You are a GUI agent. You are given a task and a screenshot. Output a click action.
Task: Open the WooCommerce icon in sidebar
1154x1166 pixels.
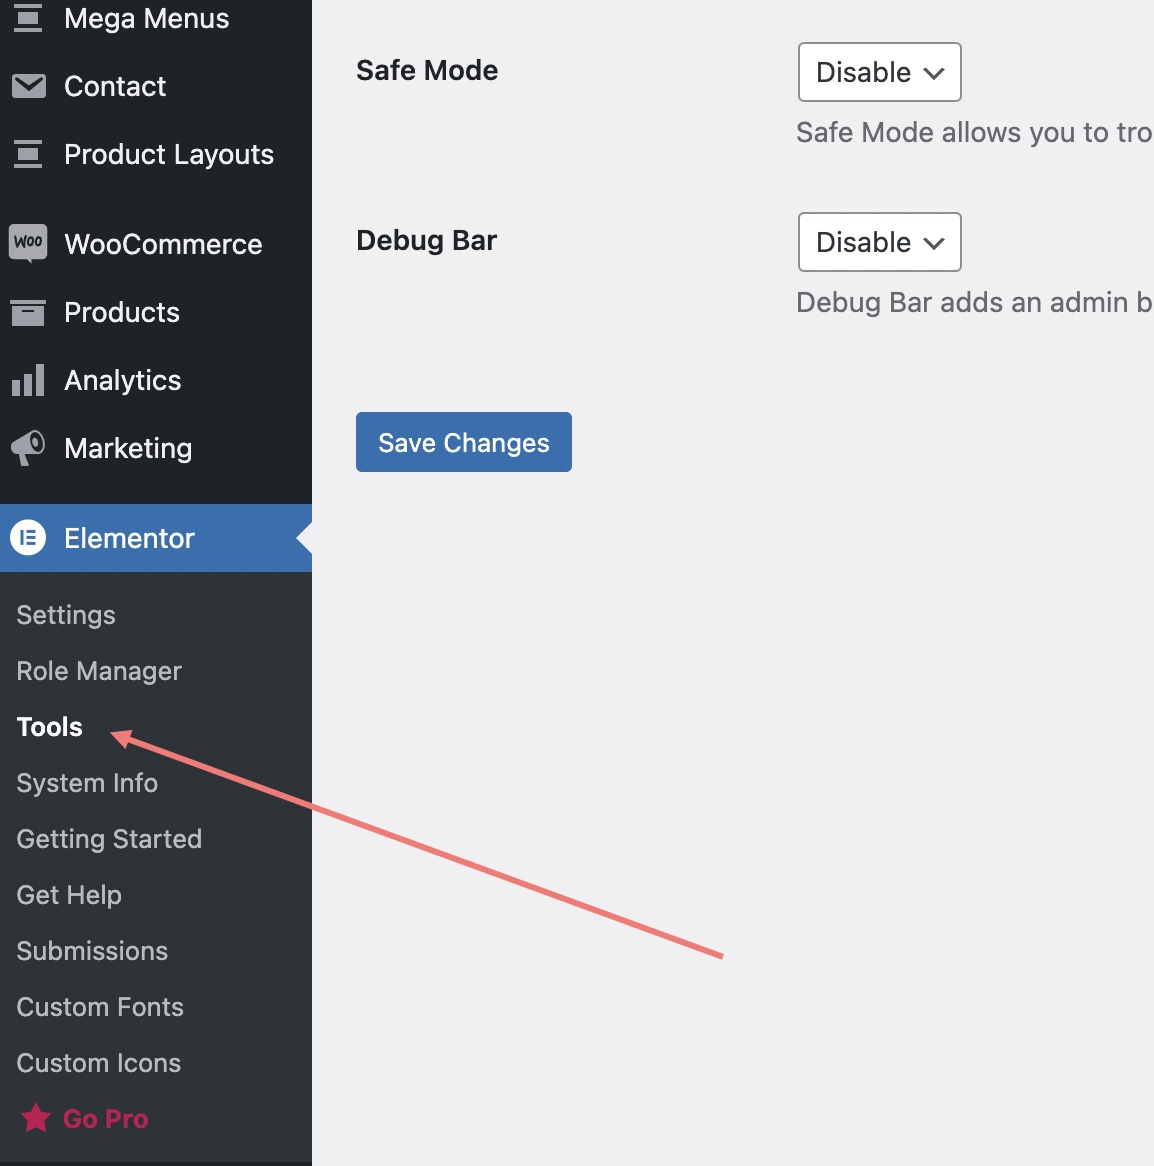[x=28, y=243]
